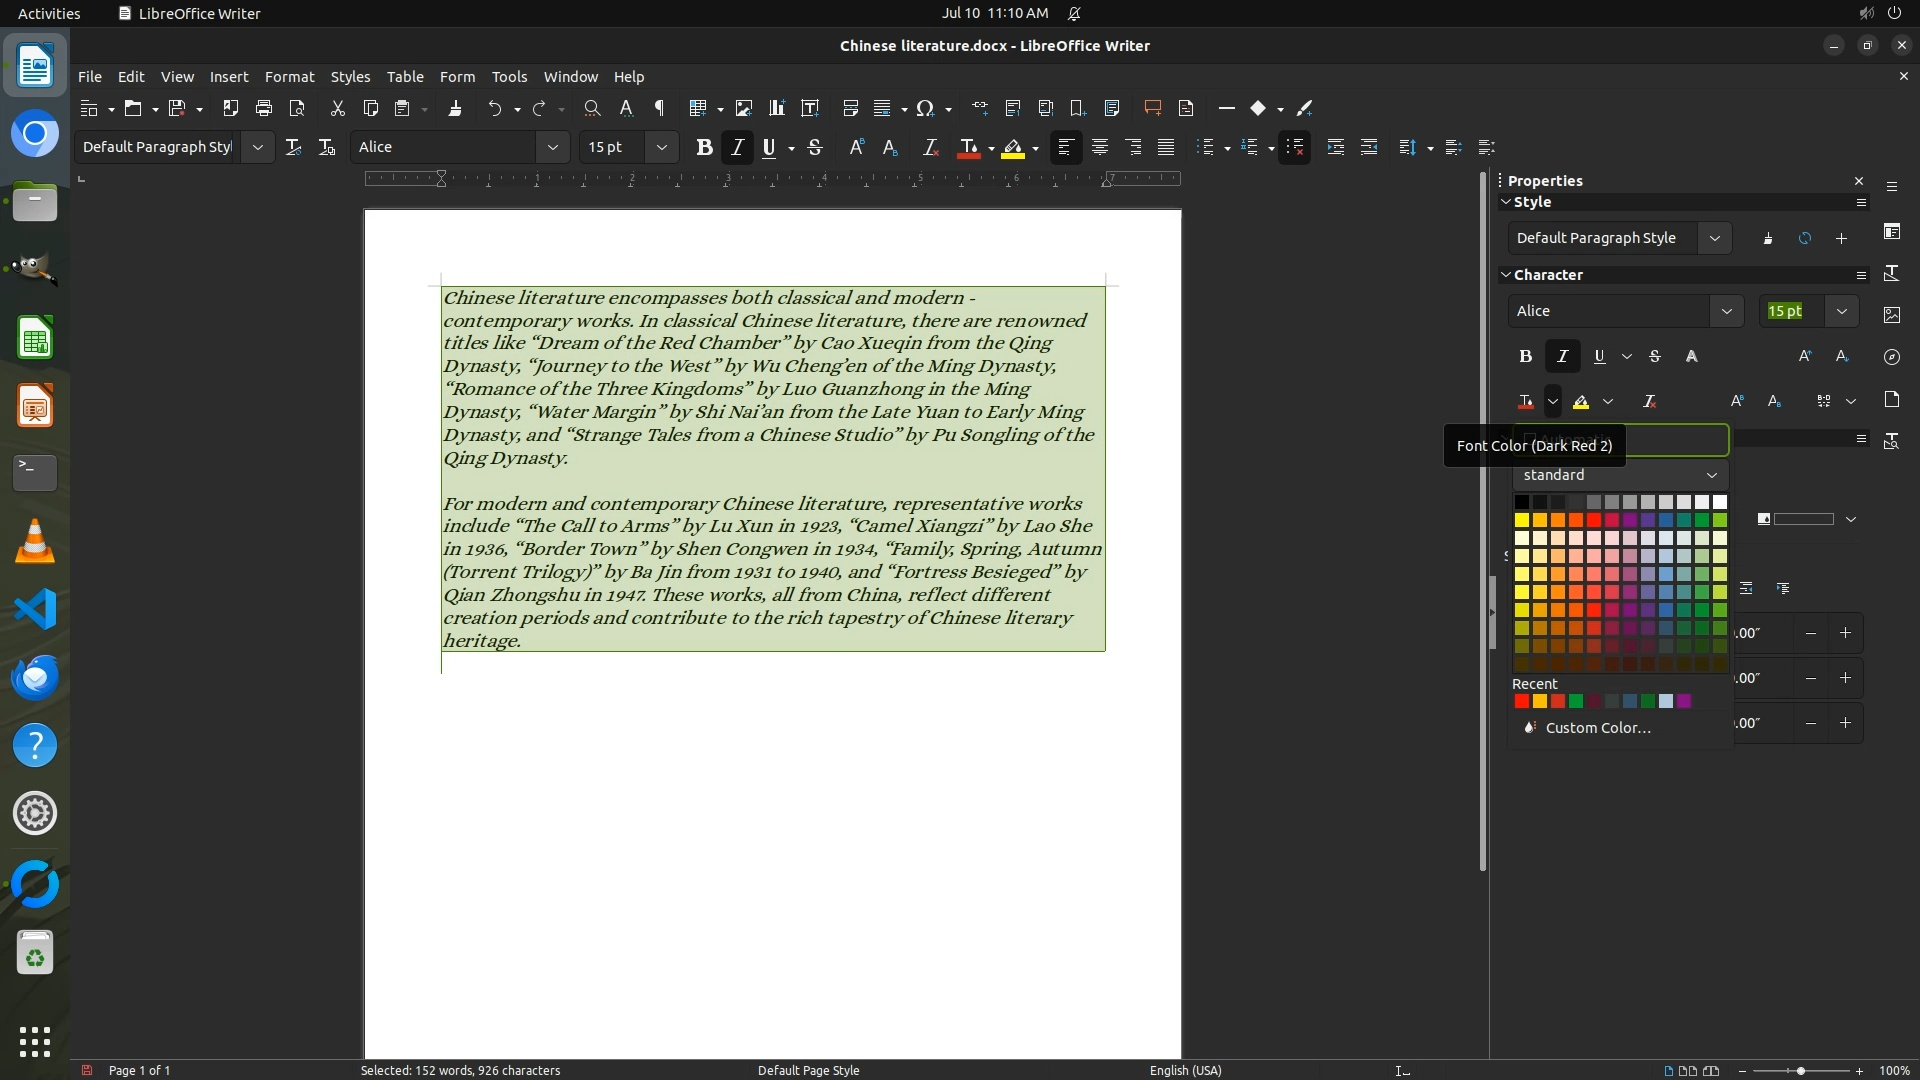
Task: Expand the font size dropdown in toolbar
Action: pos(661,147)
